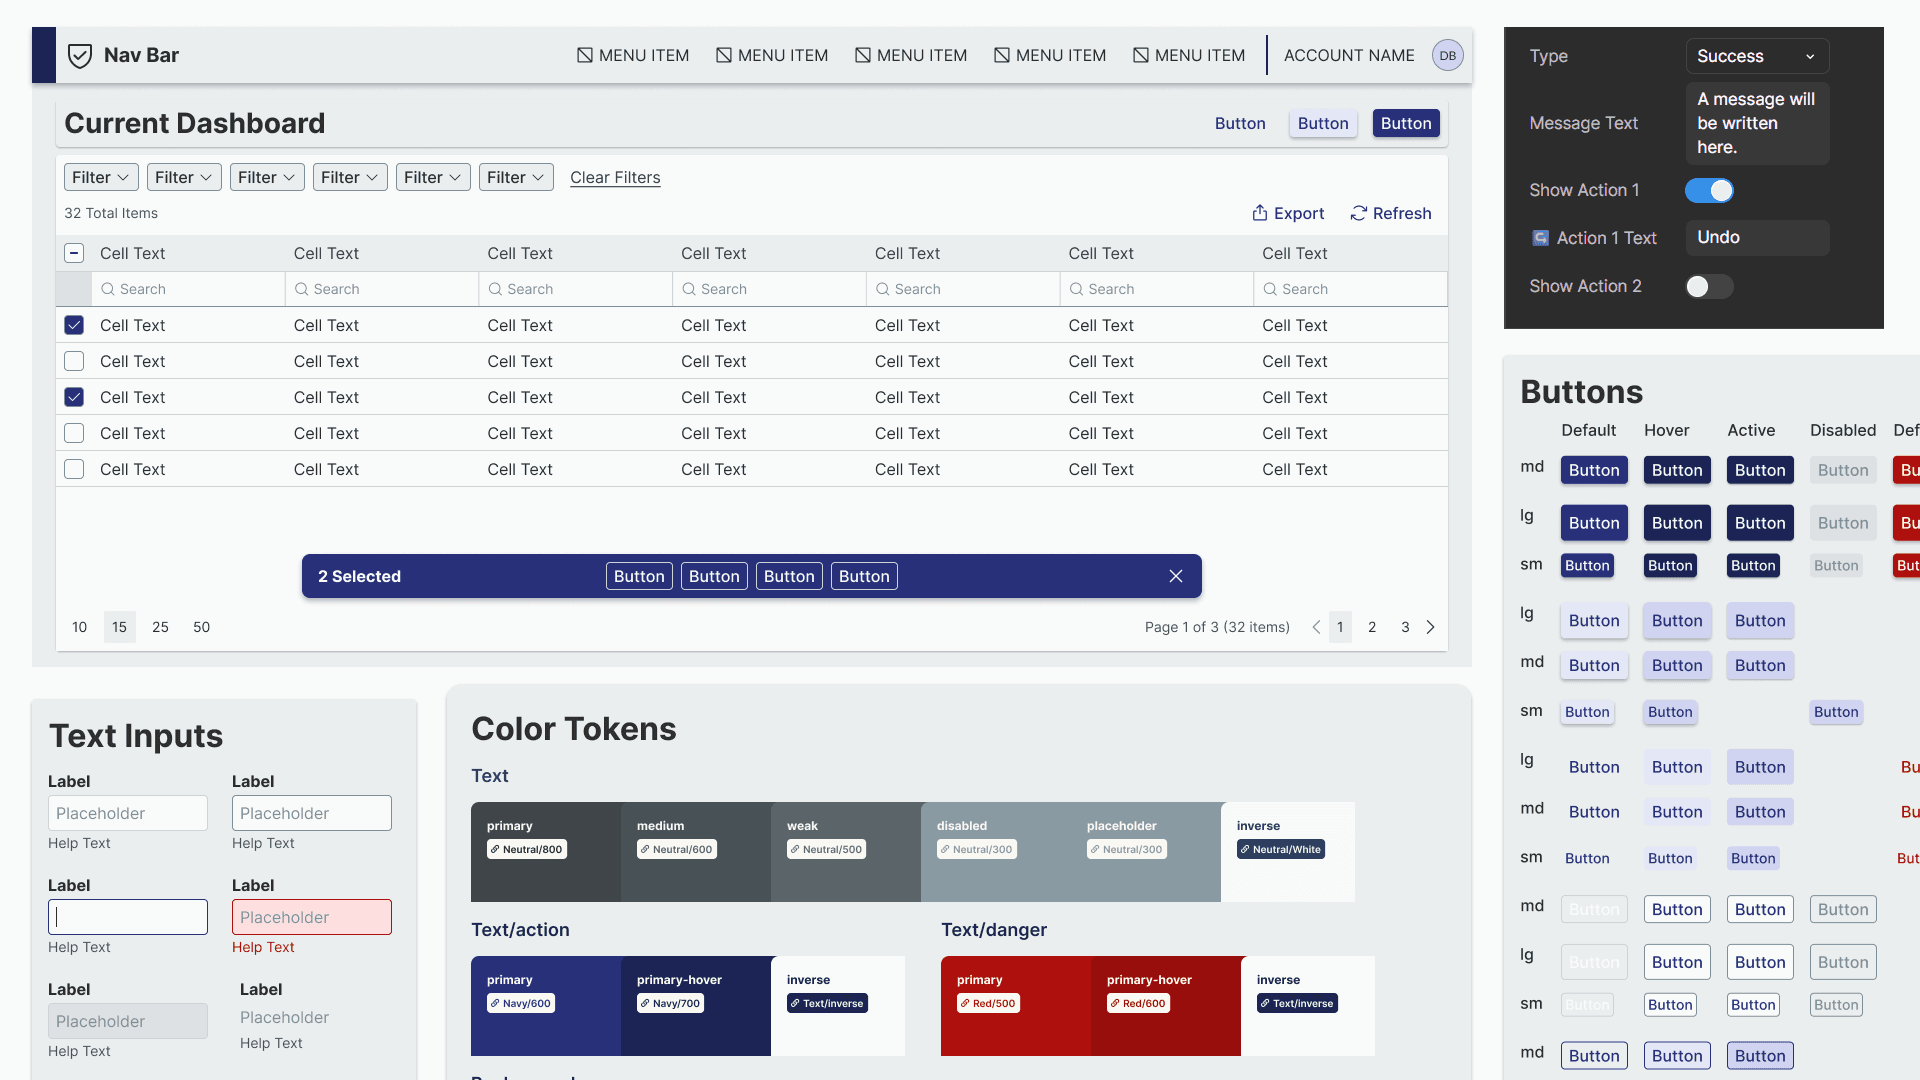
Task: Click the first MENU ITEM in the nav bar
Action: point(633,56)
